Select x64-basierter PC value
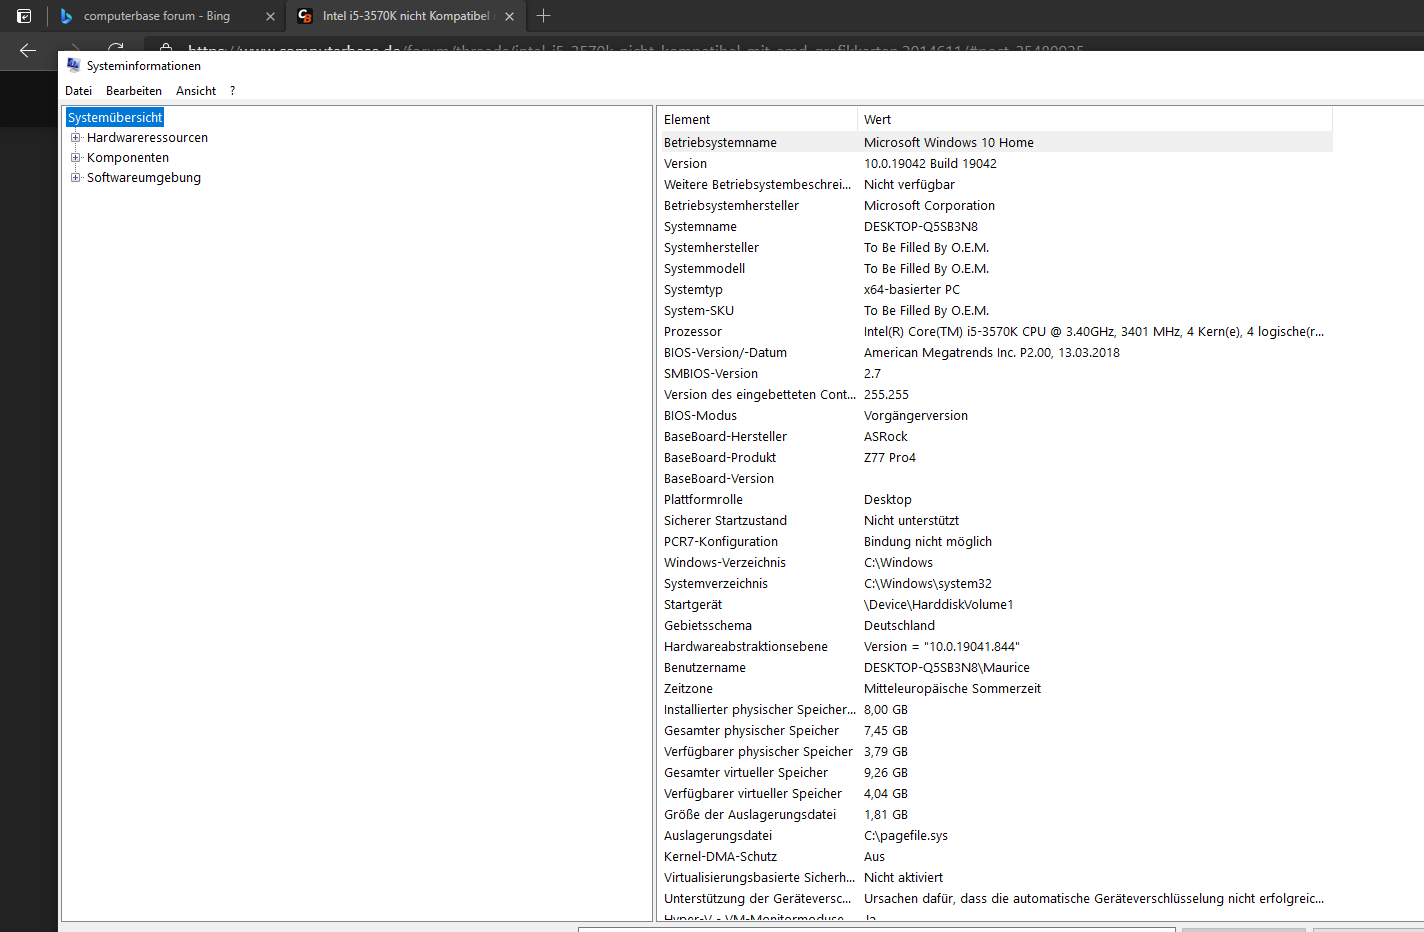This screenshot has width=1424, height=932. 912,290
